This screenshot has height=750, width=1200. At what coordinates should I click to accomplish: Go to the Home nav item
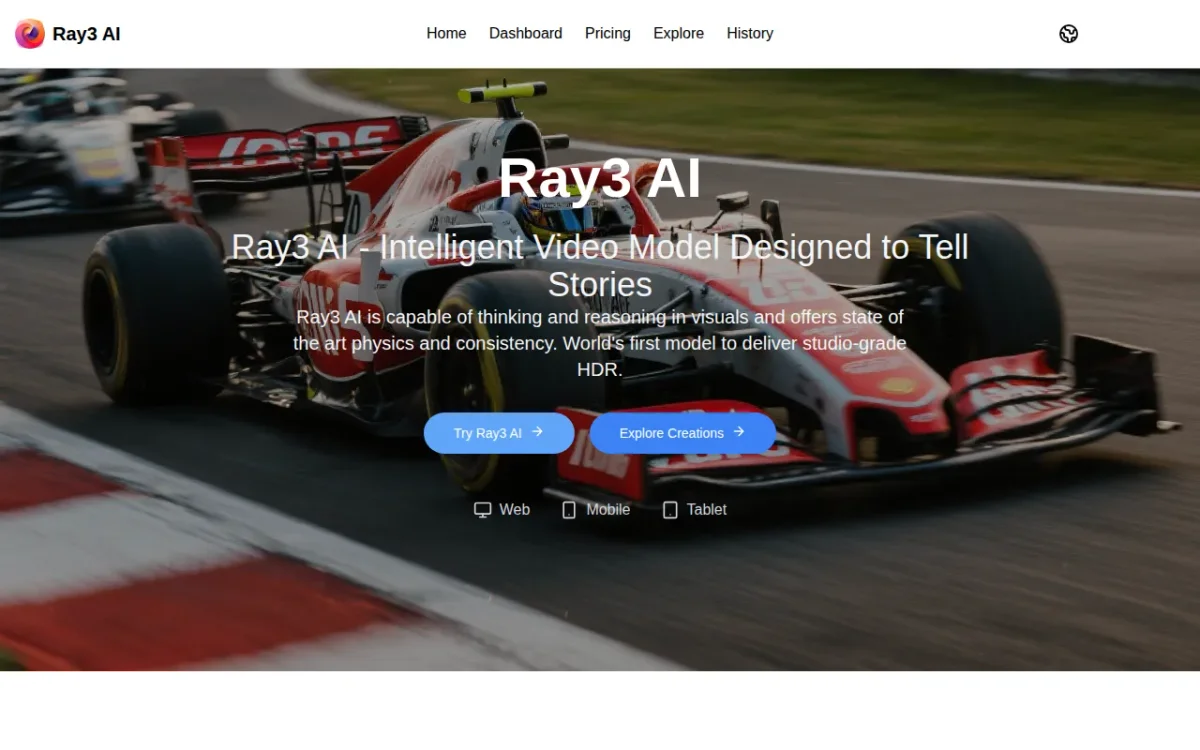point(446,33)
